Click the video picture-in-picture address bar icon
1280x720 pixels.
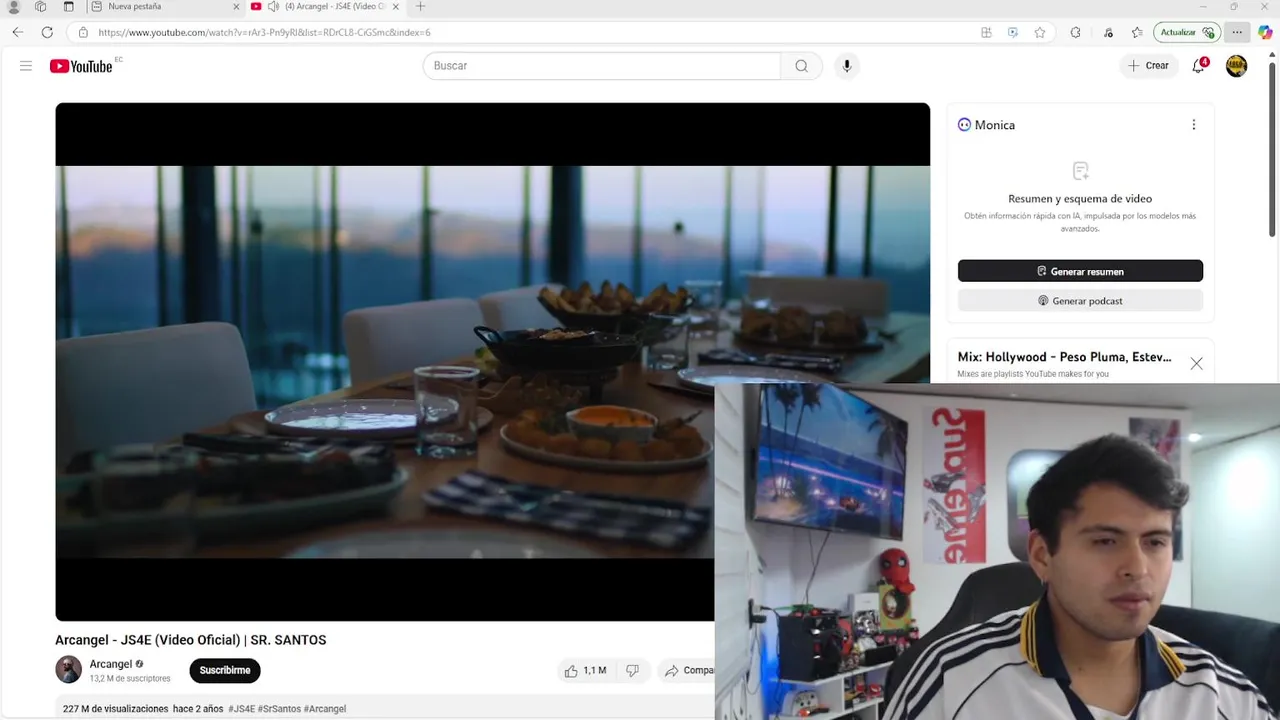point(1013,32)
